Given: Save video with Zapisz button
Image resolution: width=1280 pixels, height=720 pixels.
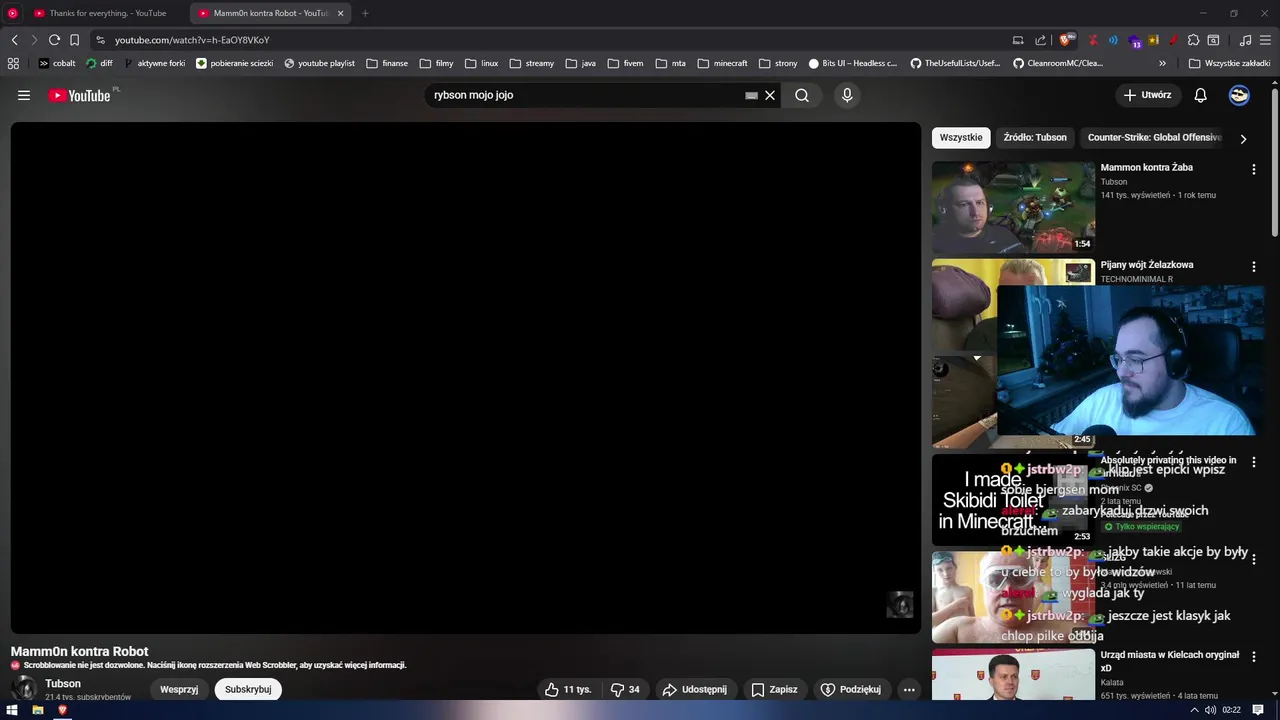Looking at the screenshot, I should [775, 689].
